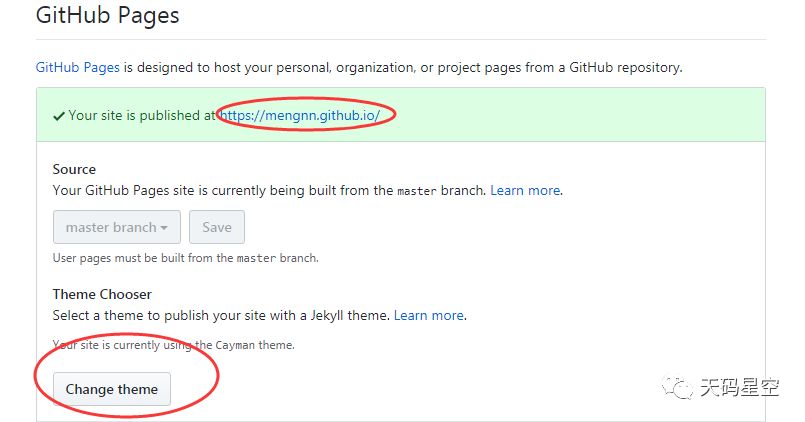
Task: Click the Change theme button
Action: coord(111,389)
